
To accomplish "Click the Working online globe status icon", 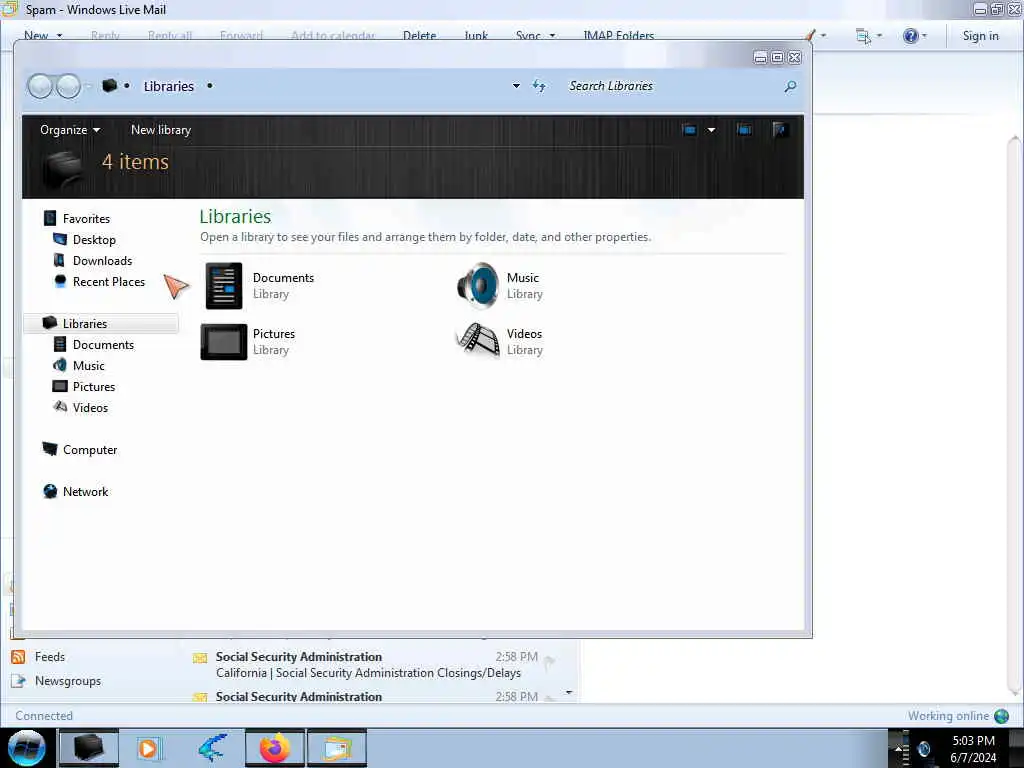I will click(1001, 716).
